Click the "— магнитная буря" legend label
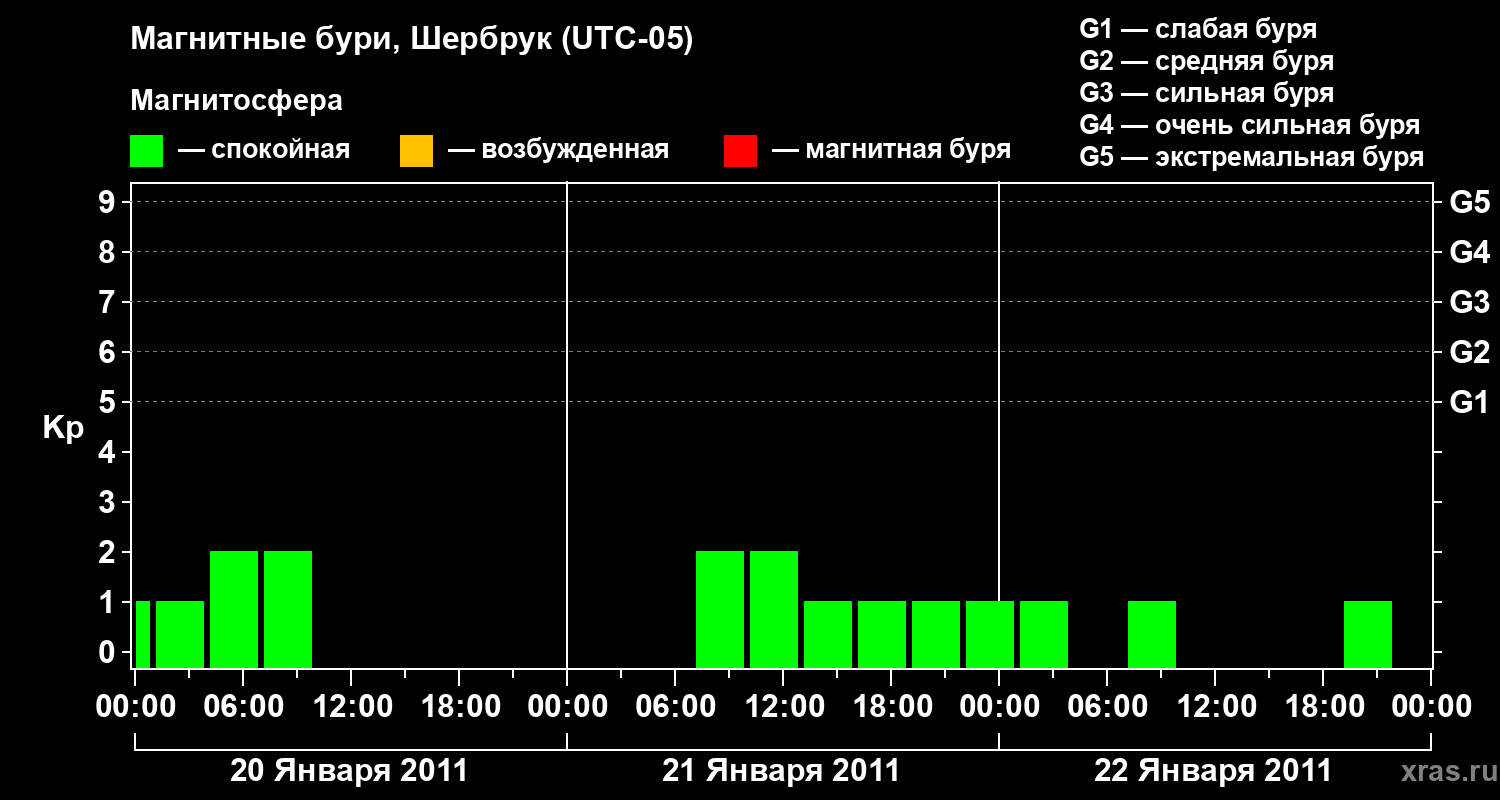The height and width of the screenshot is (800, 1500). (x=892, y=151)
